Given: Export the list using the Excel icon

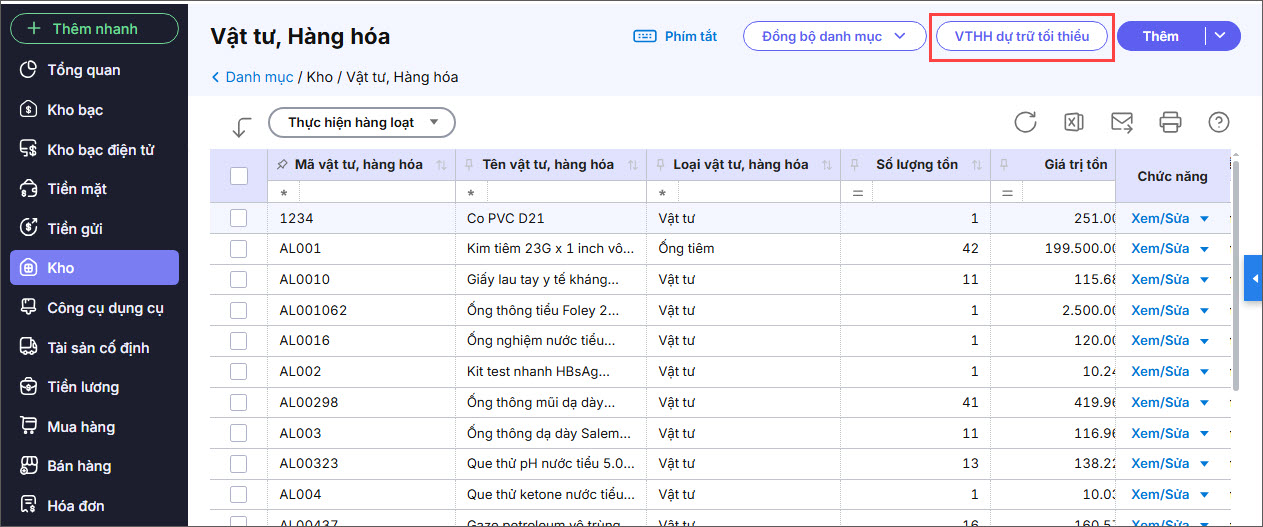Looking at the screenshot, I should pyautogui.click(x=1073, y=122).
